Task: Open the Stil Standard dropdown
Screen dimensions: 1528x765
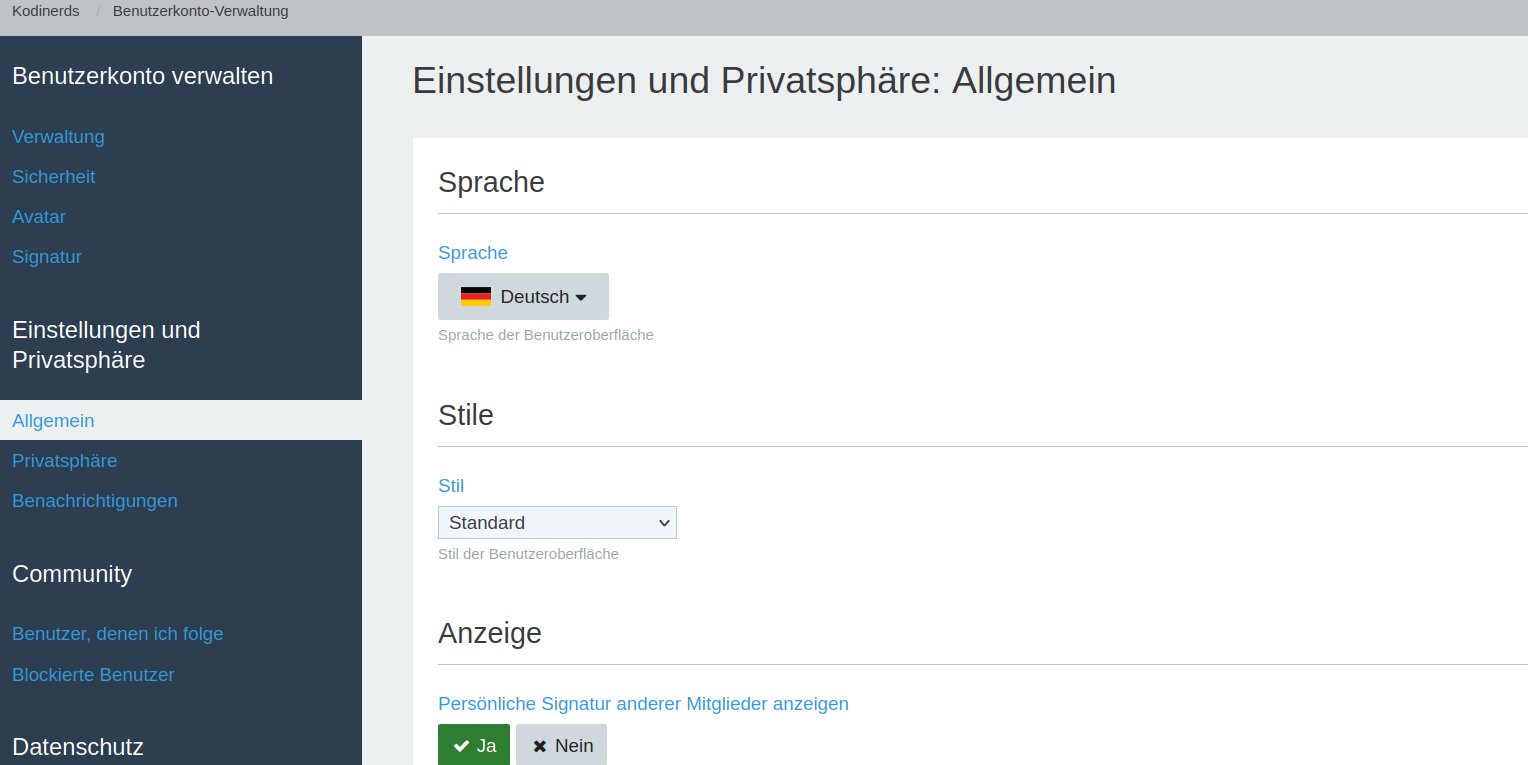Action: 557,522
